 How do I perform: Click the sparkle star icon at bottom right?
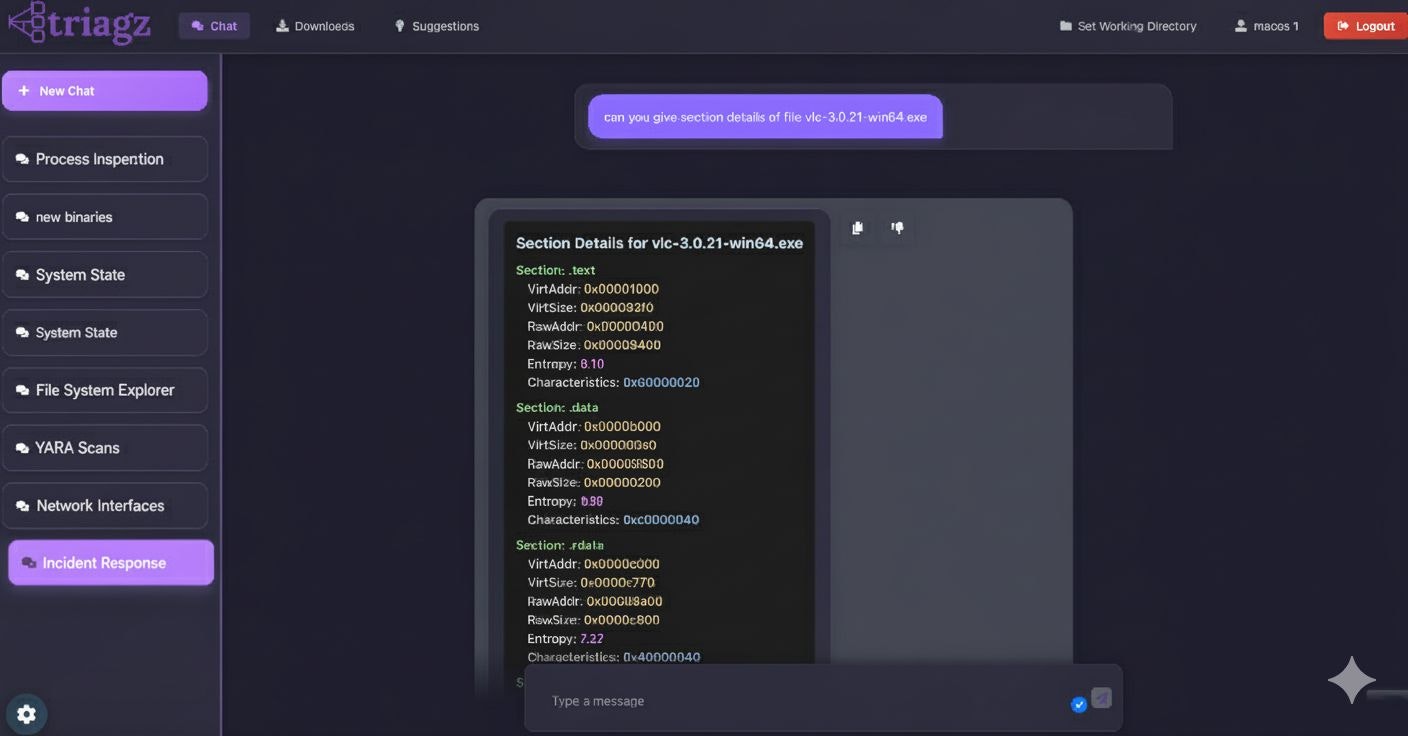point(1352,680)
